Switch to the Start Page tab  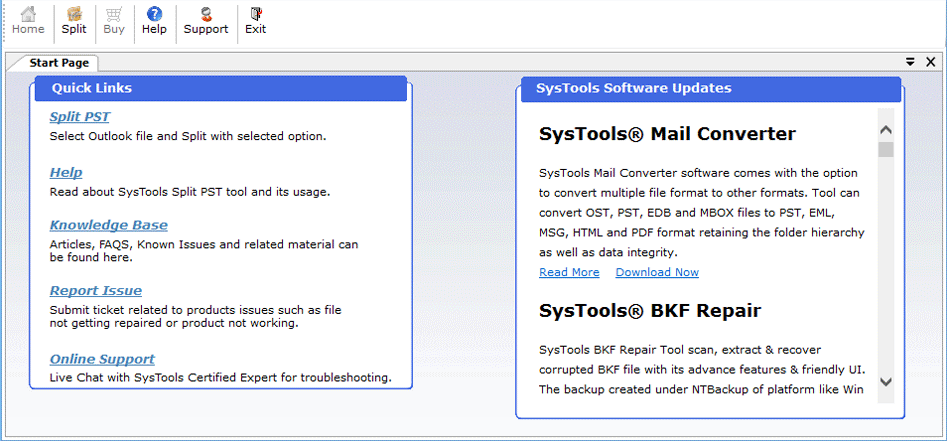click(59, 63)
